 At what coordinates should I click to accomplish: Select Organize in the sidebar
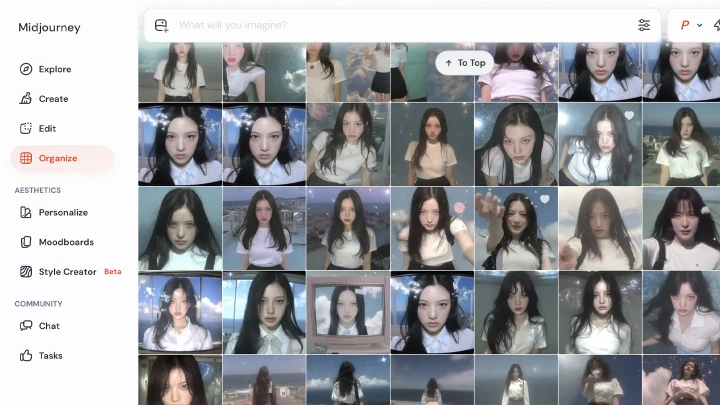click(62, 158)
